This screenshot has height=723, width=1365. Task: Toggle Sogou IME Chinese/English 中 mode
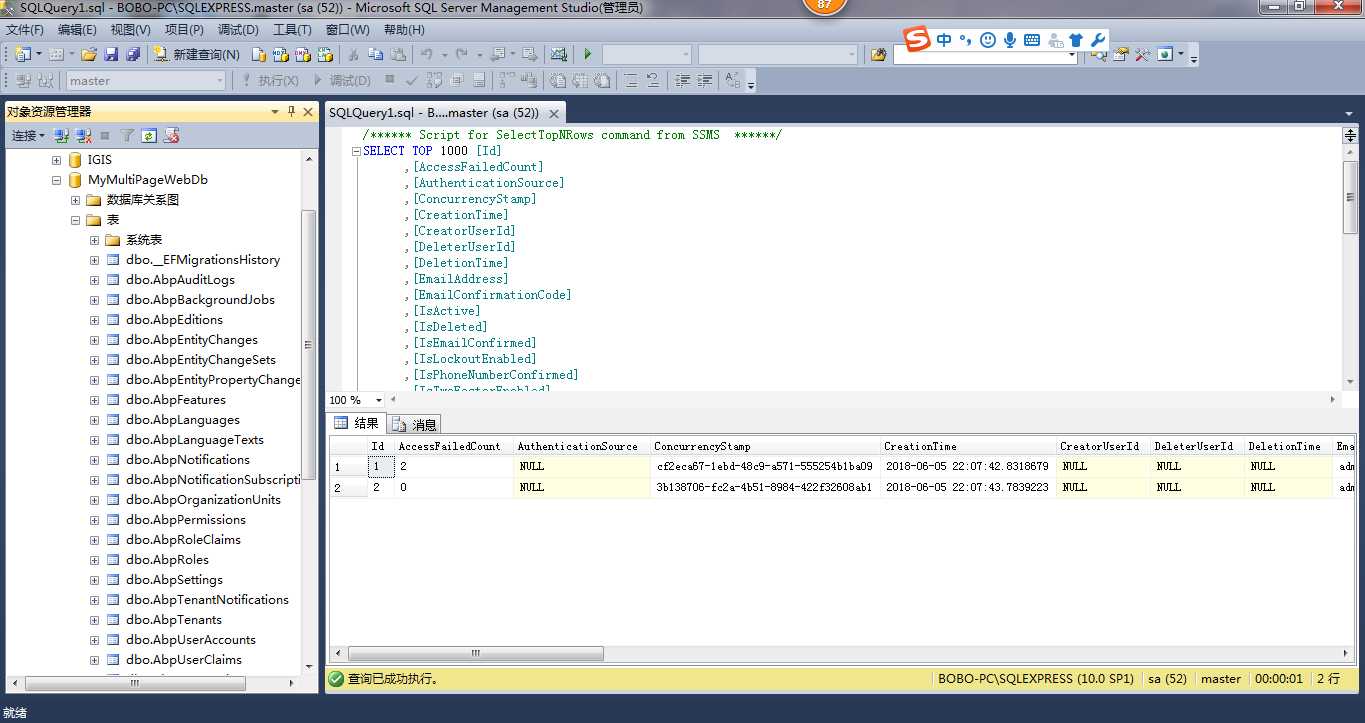tap(944, 40)
